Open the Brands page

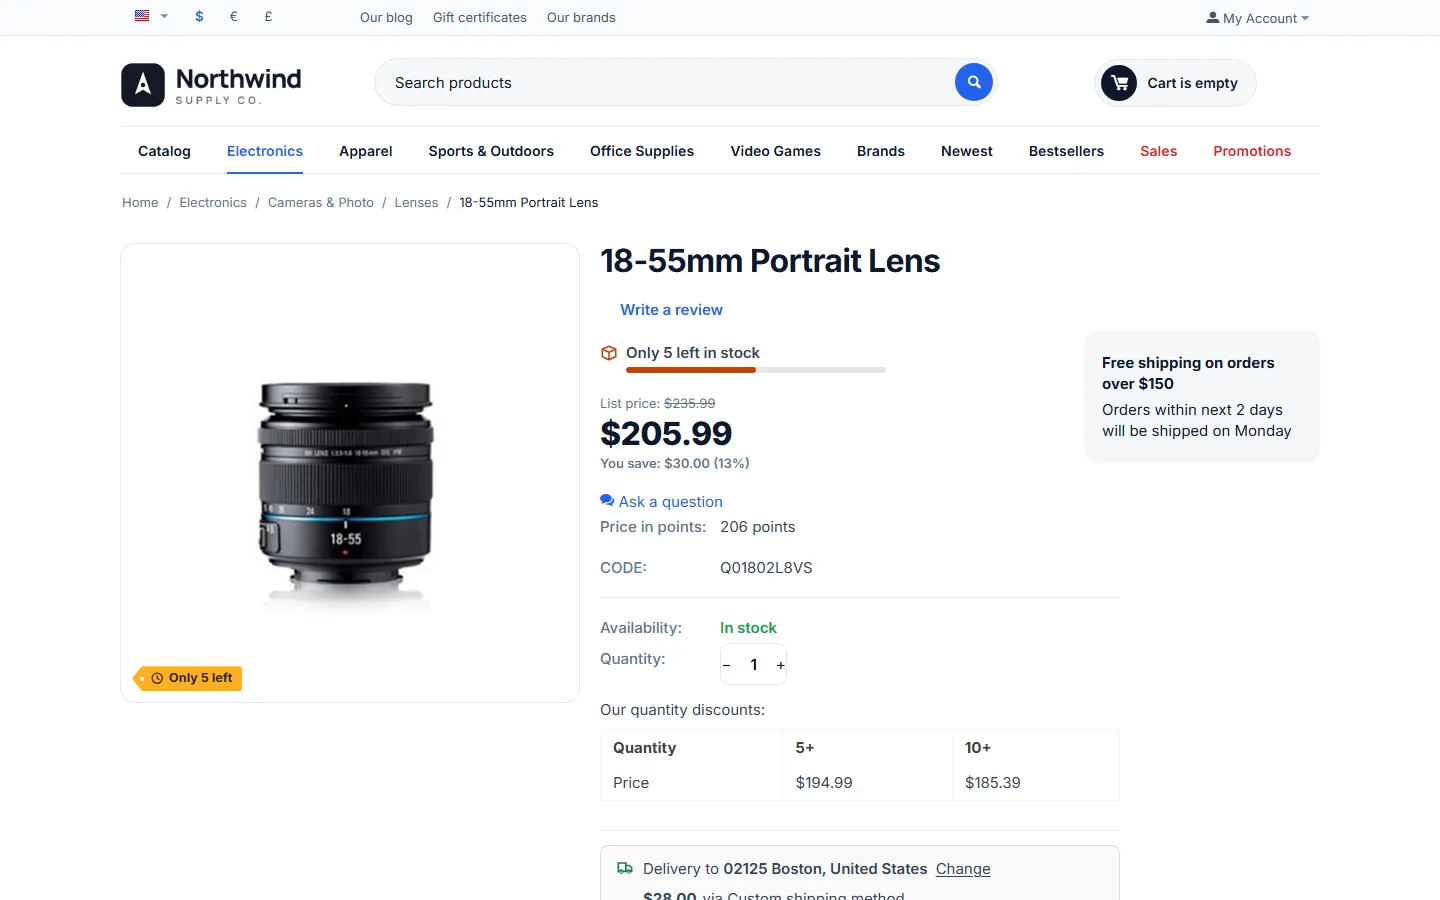[x=881, y=151]
